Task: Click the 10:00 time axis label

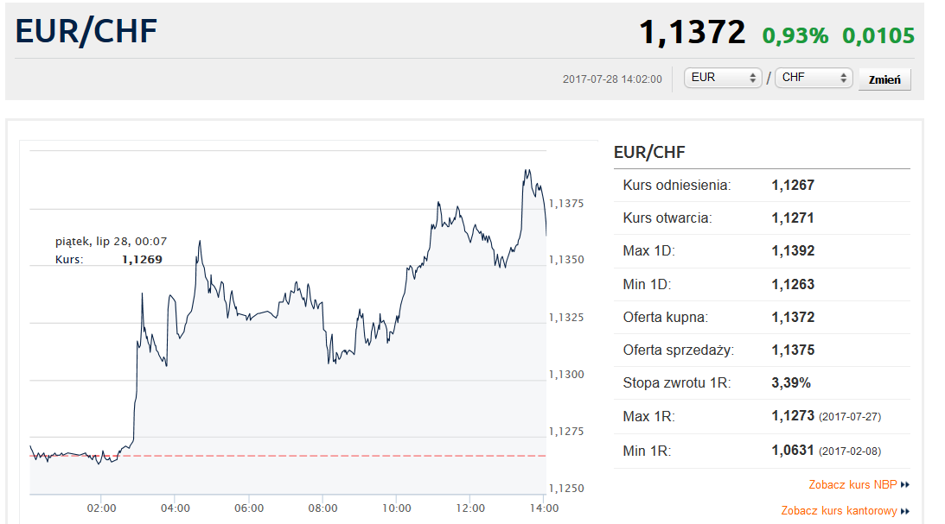Action: 397,508
